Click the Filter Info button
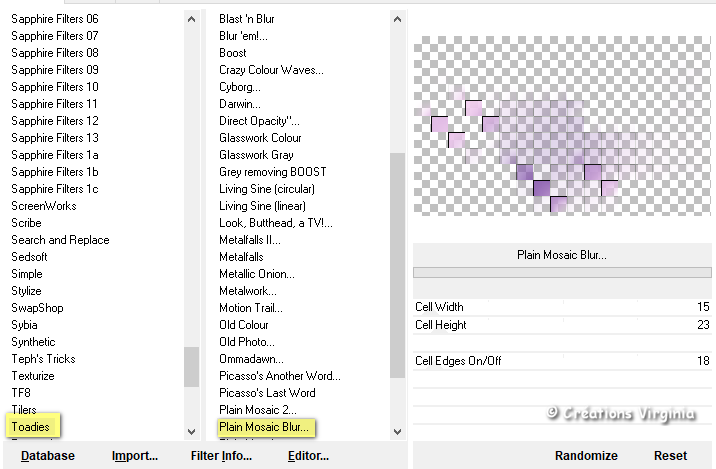716x469 pixels. [221, 456]
